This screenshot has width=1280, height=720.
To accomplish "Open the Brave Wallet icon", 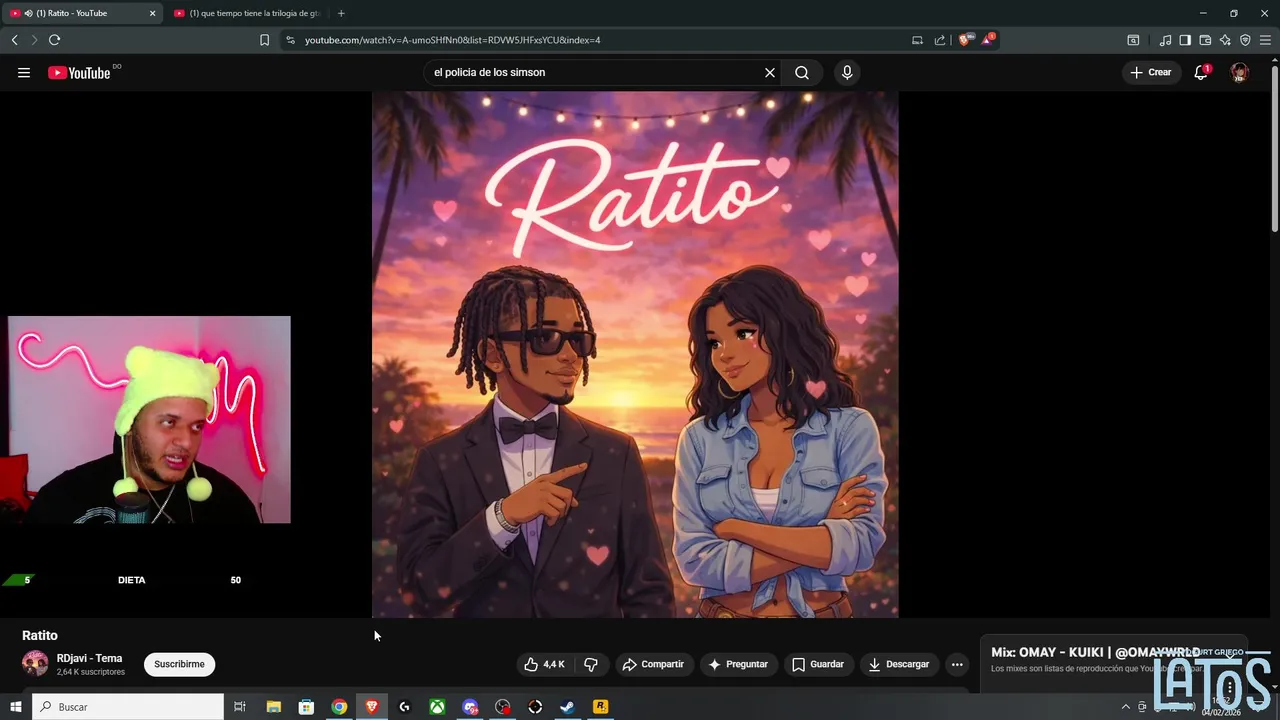I will pyautogui.click(x=1205, y=40).
